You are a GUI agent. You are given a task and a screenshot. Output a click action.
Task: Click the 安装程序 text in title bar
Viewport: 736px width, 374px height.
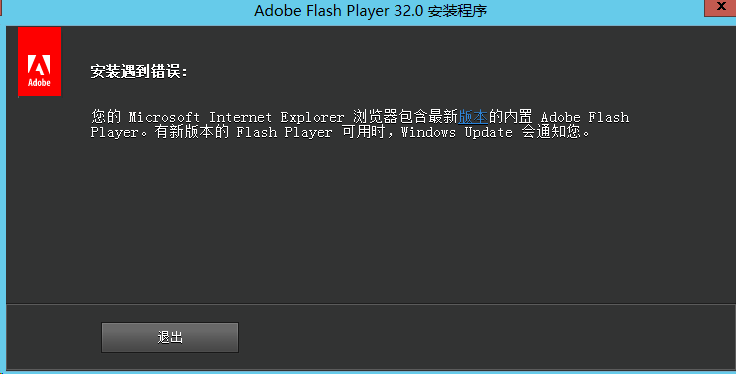tap(457, 10)
